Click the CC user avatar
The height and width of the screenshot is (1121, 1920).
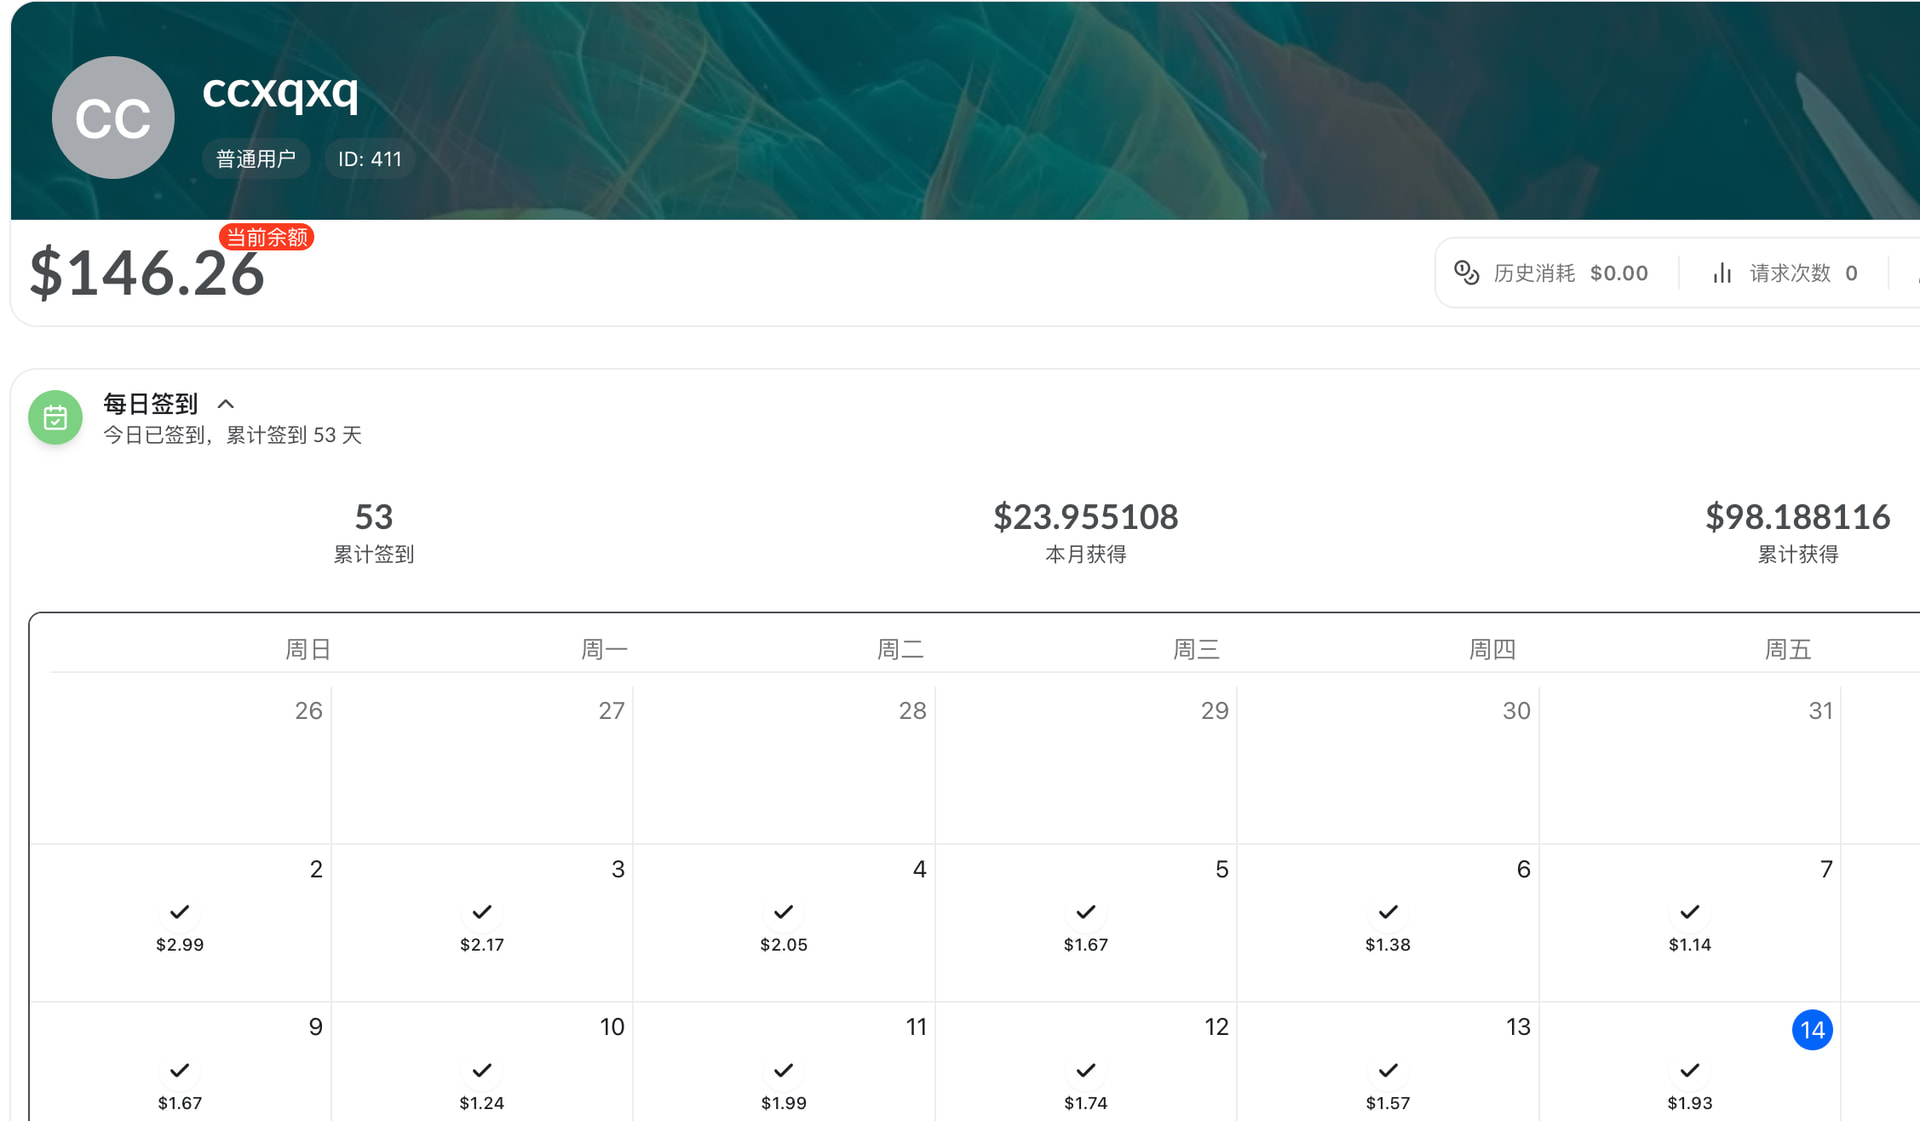[113, 118]
